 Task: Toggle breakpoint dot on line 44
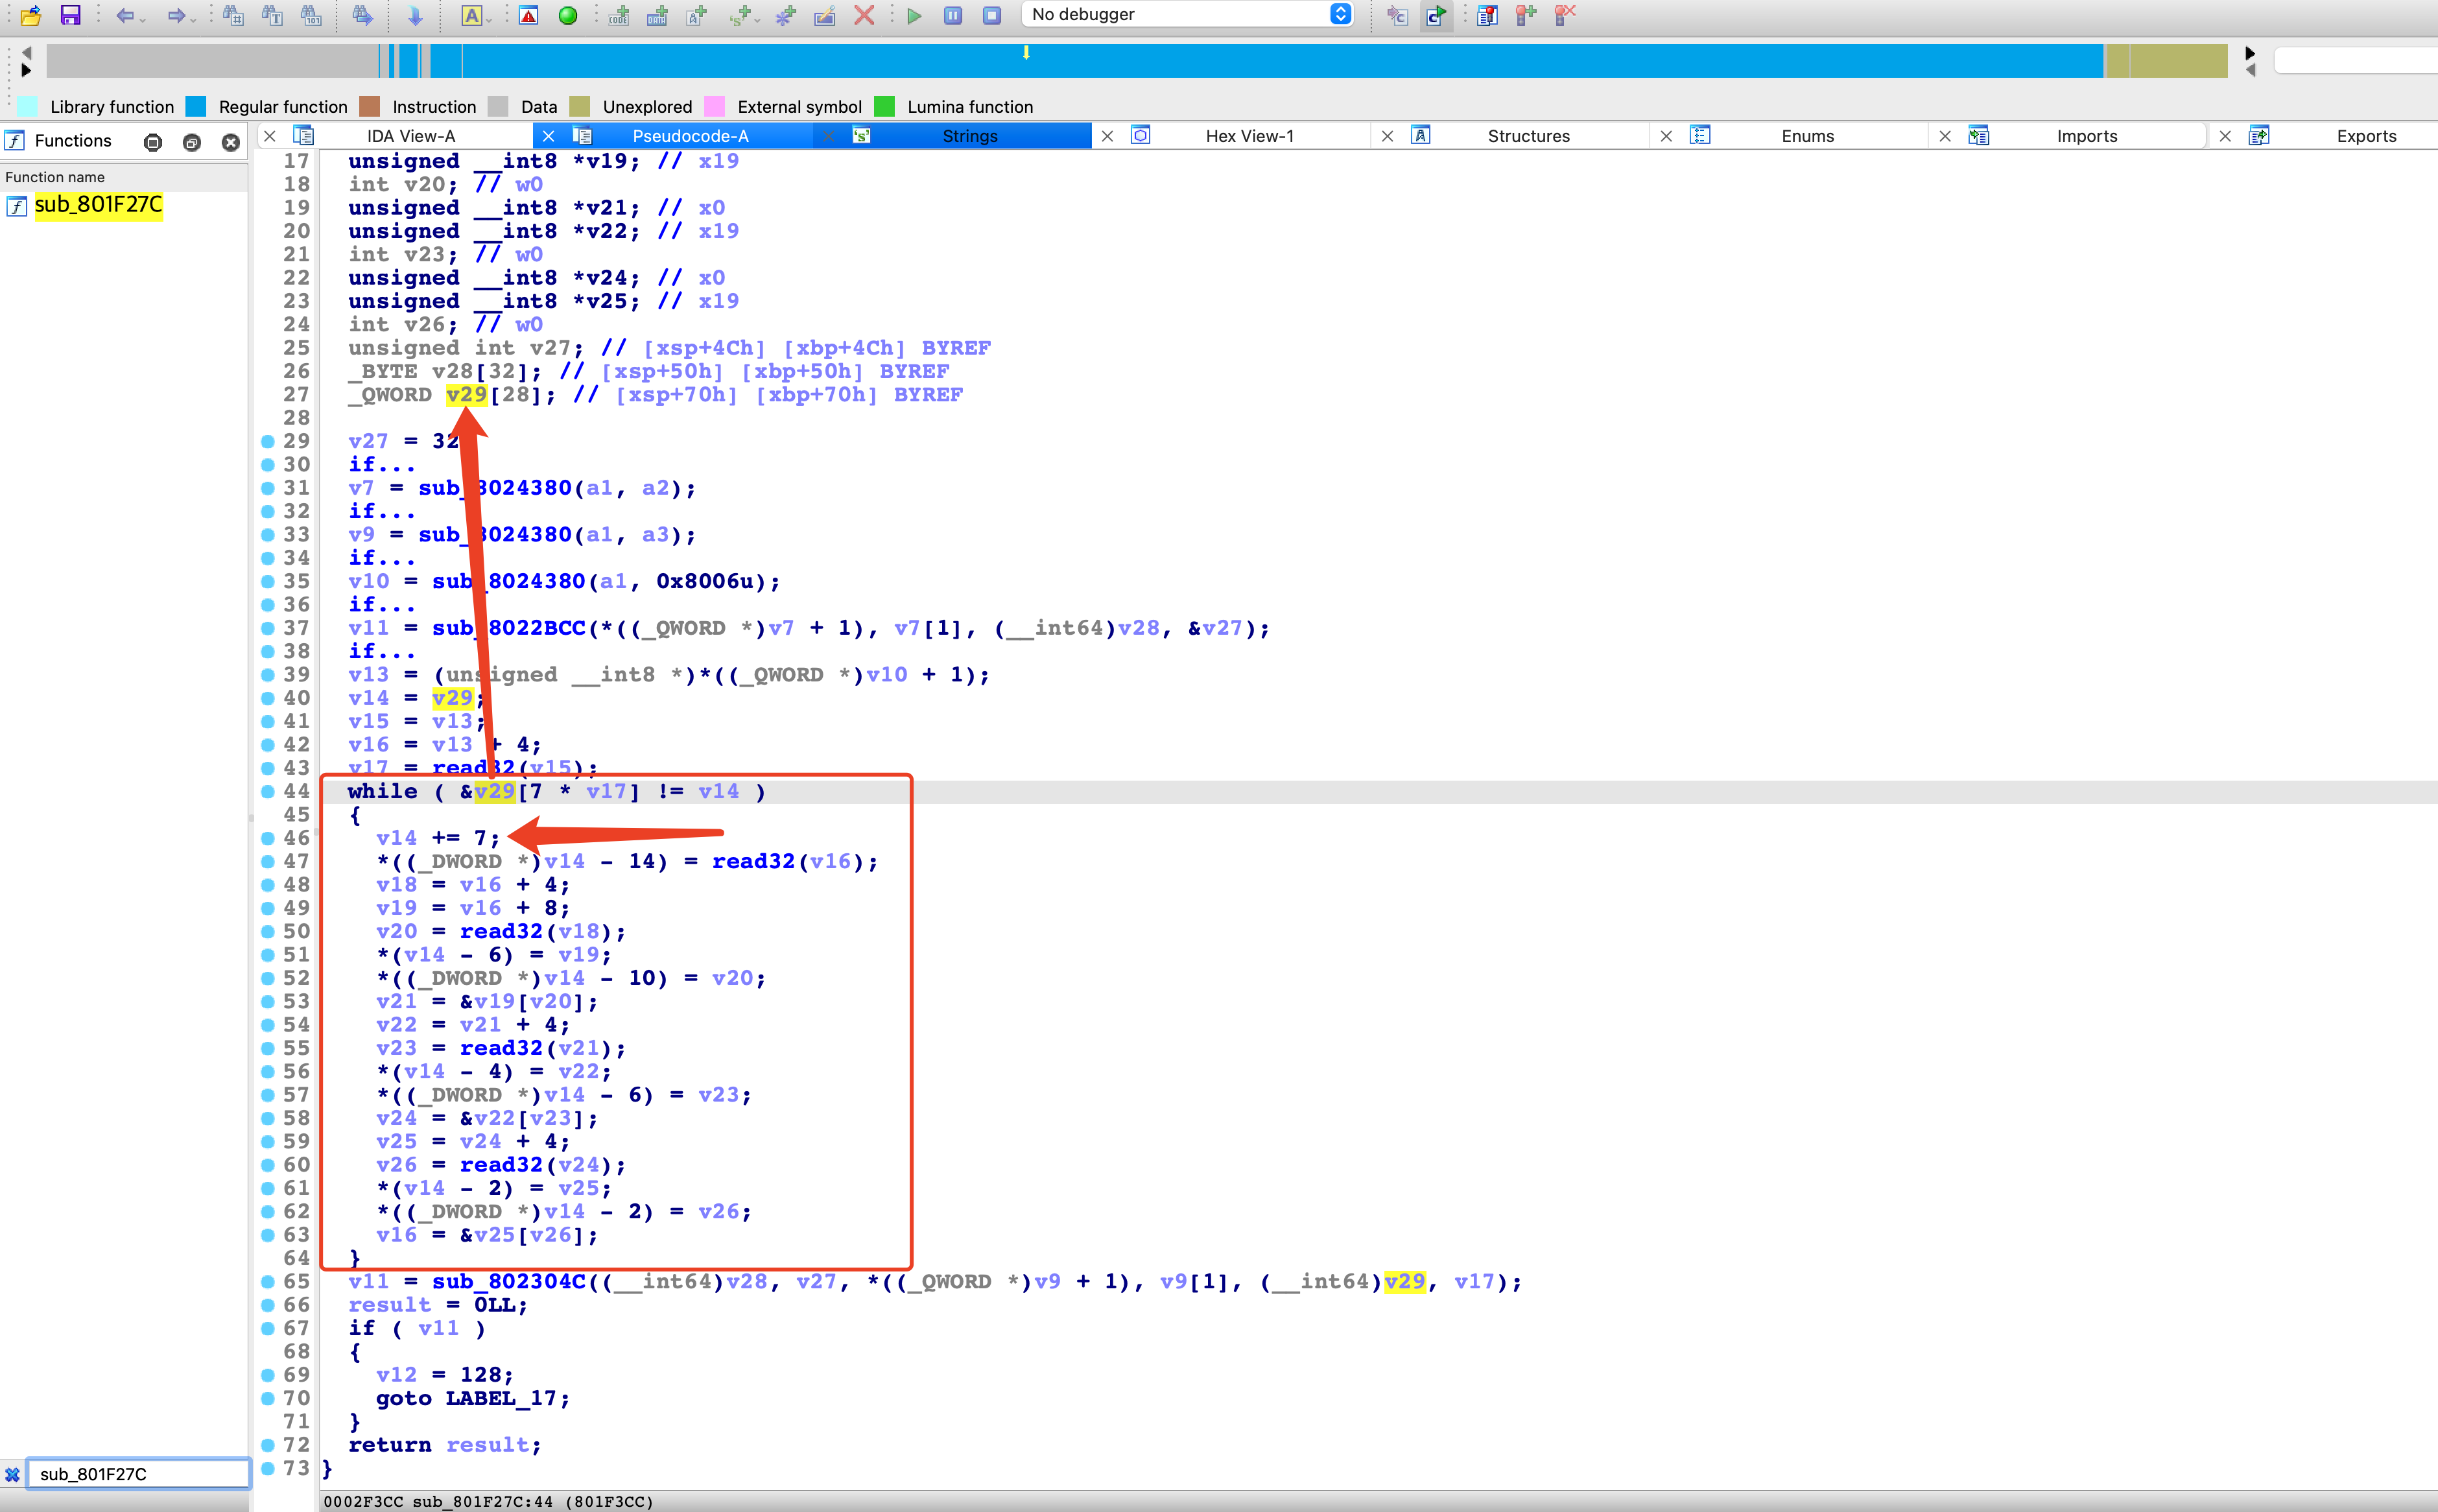[x=267, y=791]
